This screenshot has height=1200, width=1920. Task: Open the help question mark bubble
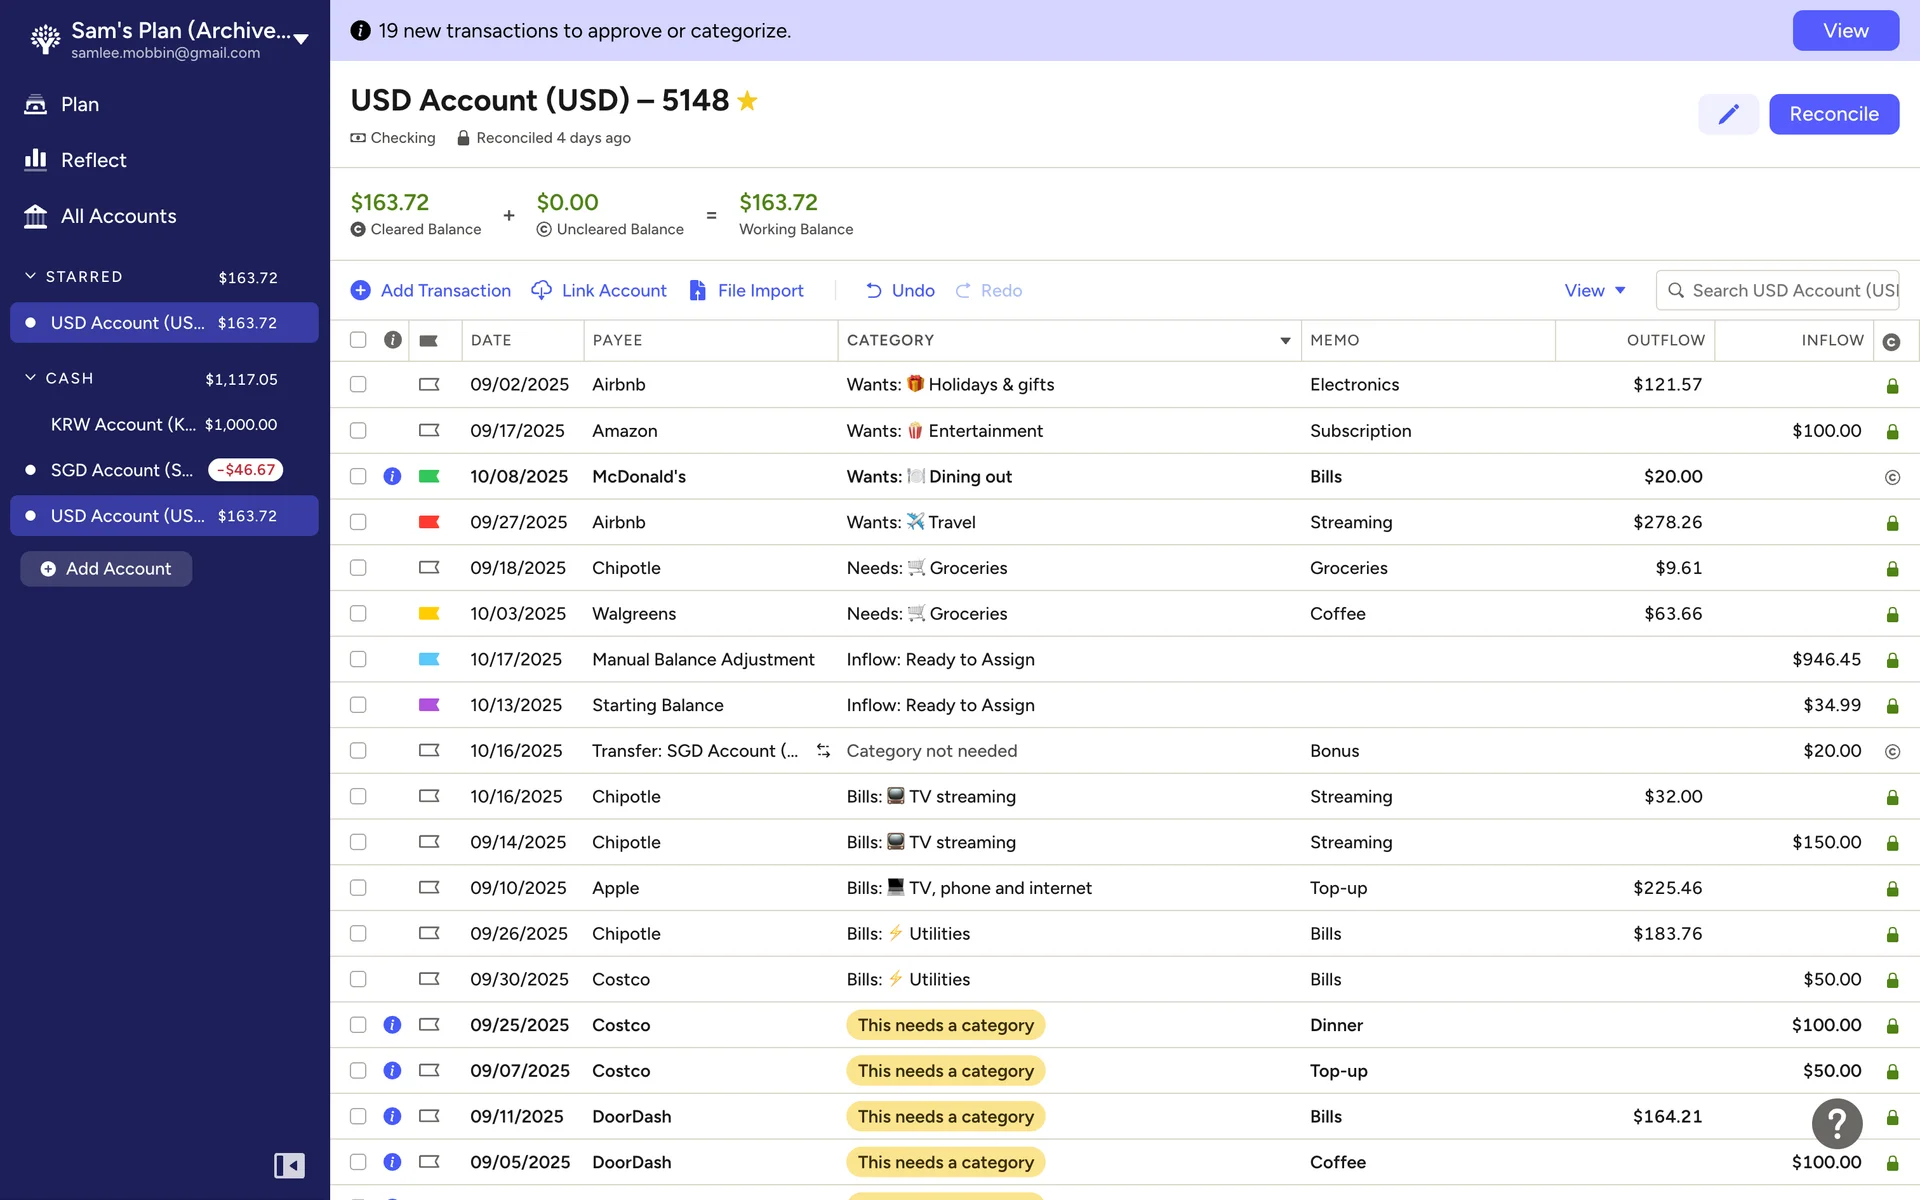(1837, 1123)
